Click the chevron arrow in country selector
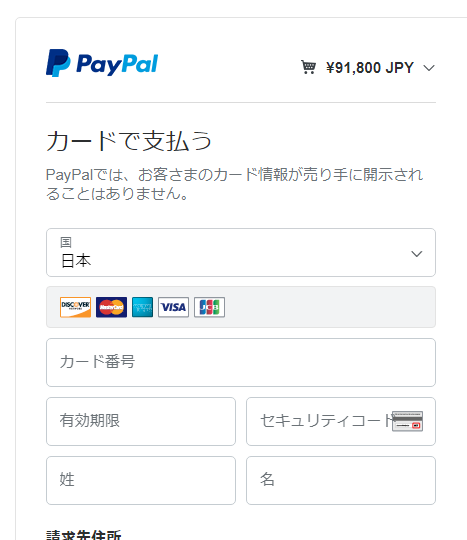This screenshot has height=540, width=467. (417, 254)
